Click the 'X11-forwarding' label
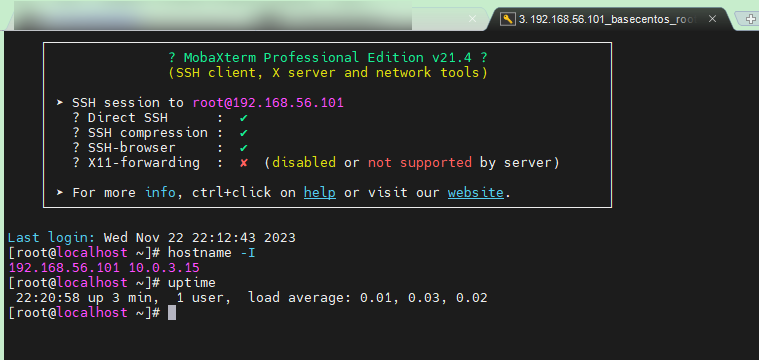 tap(144, 163)
